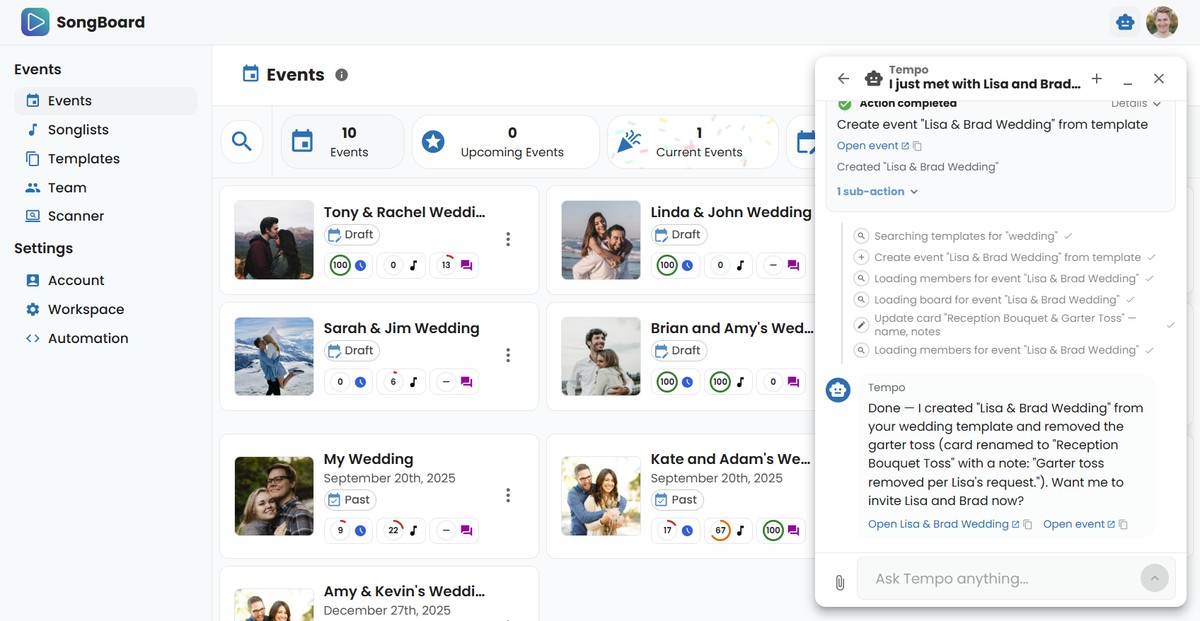Click the Tempo robot icon in chat header

873,76
